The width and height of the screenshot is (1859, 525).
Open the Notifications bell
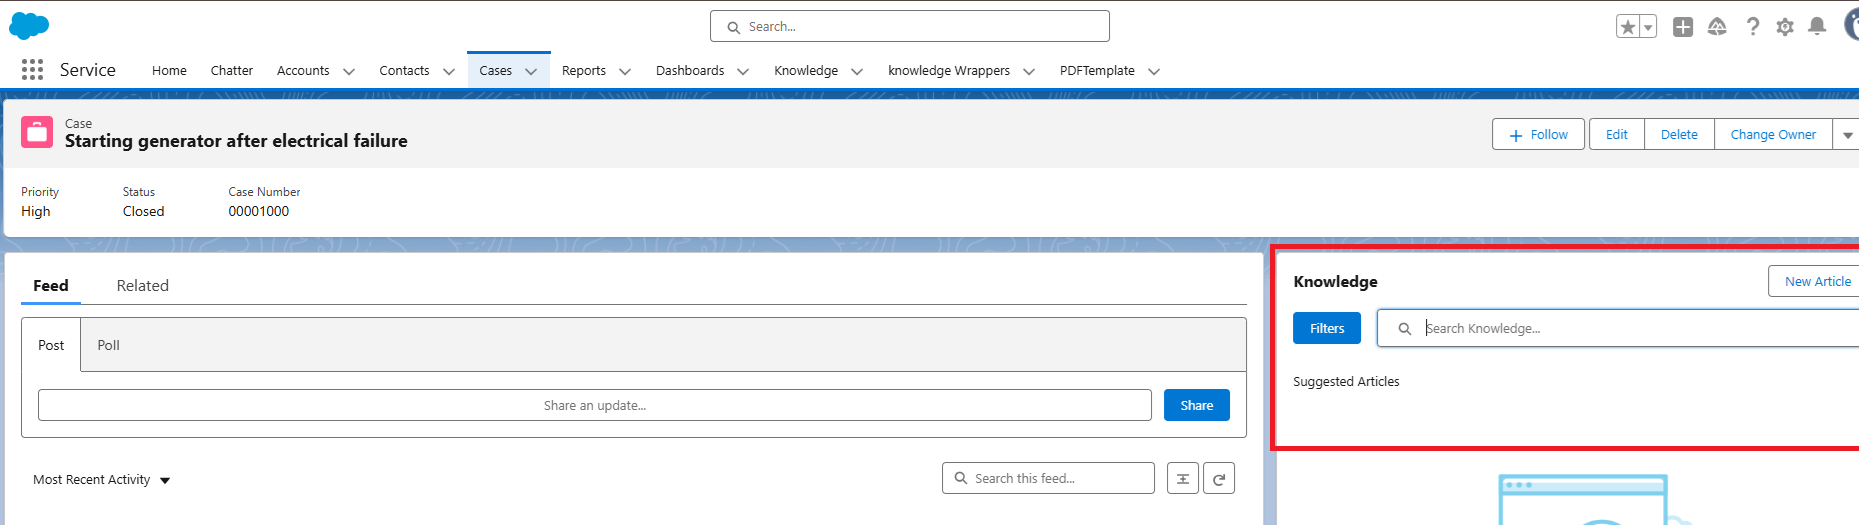point(1817,27)
